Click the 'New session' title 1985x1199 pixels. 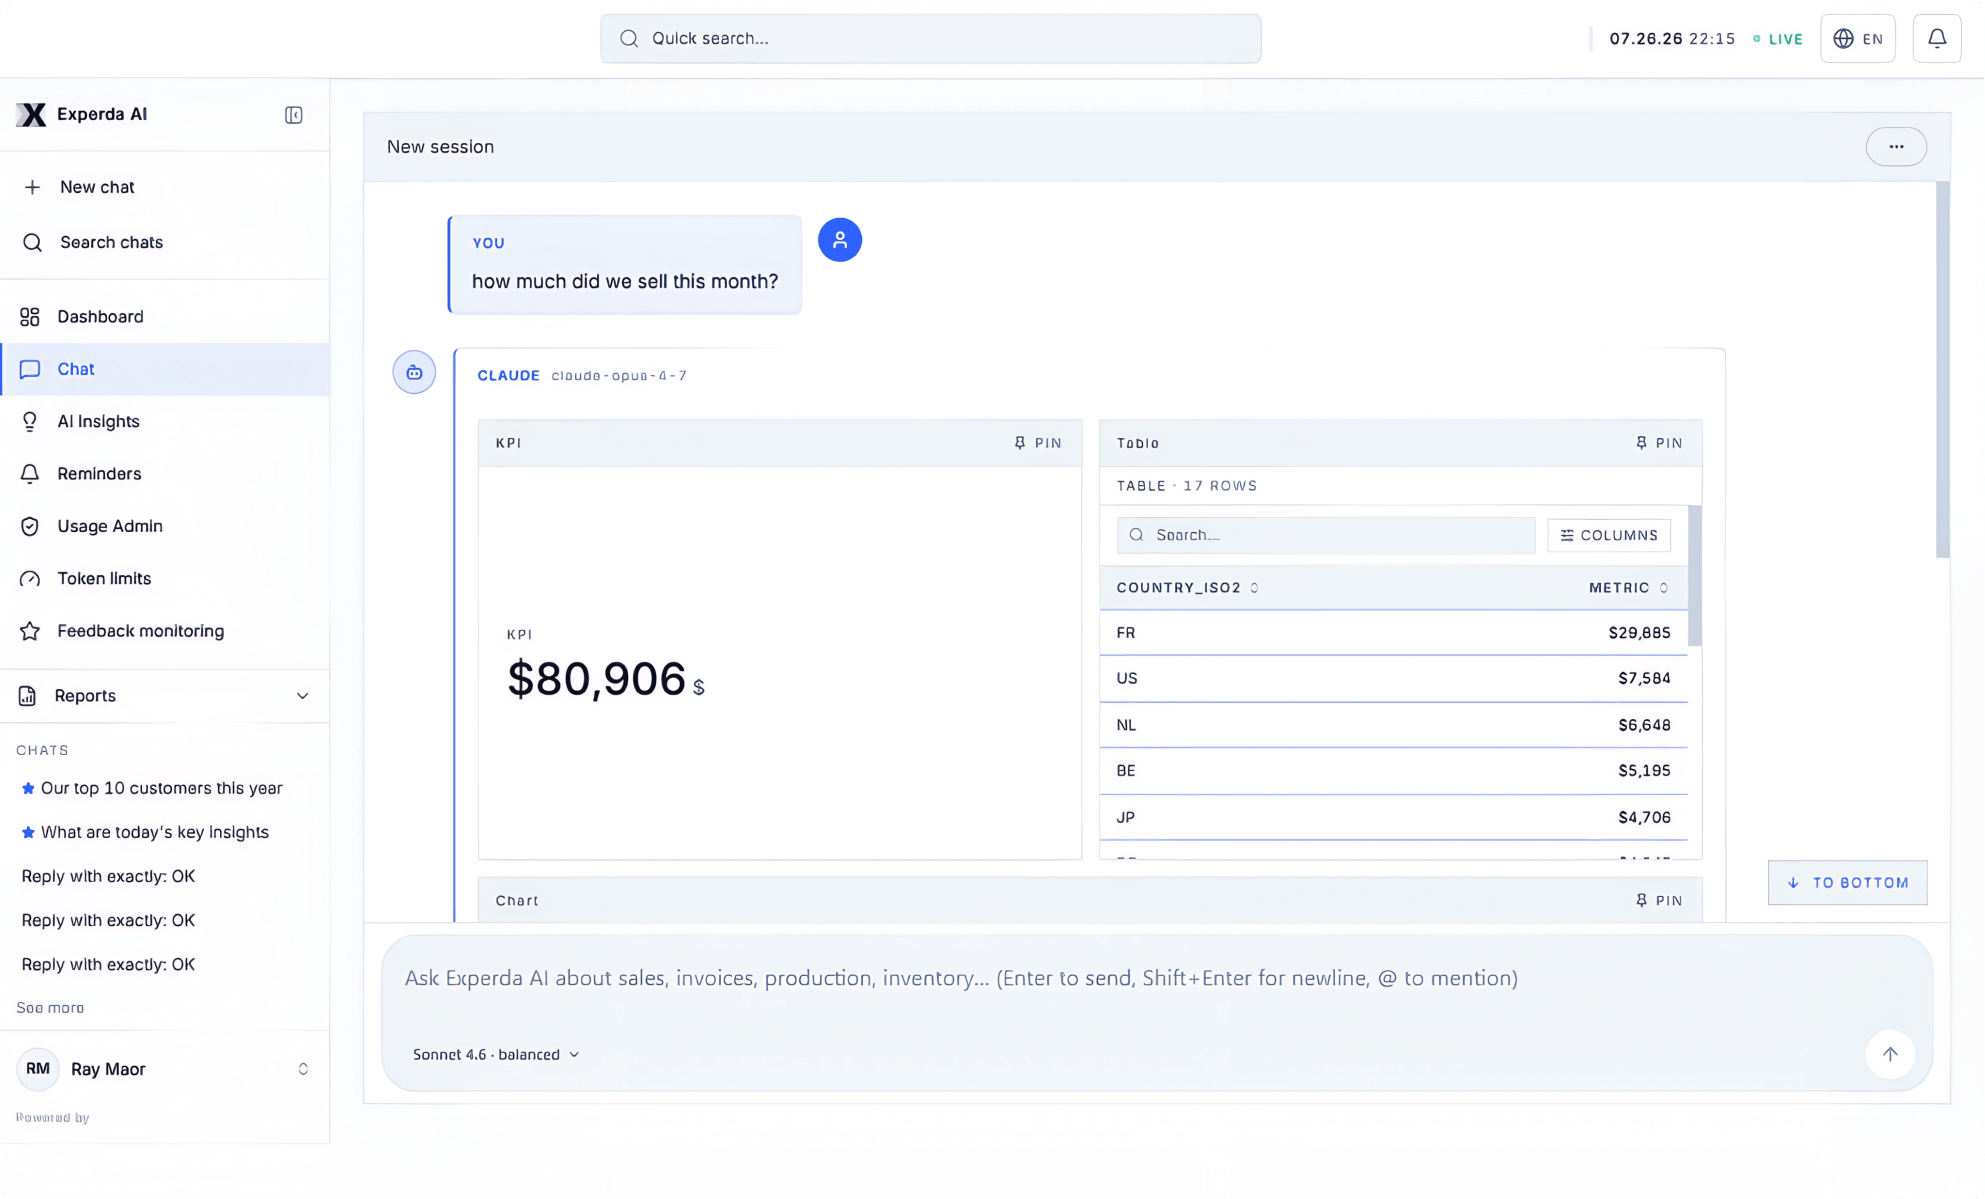[x=440, y=147]
